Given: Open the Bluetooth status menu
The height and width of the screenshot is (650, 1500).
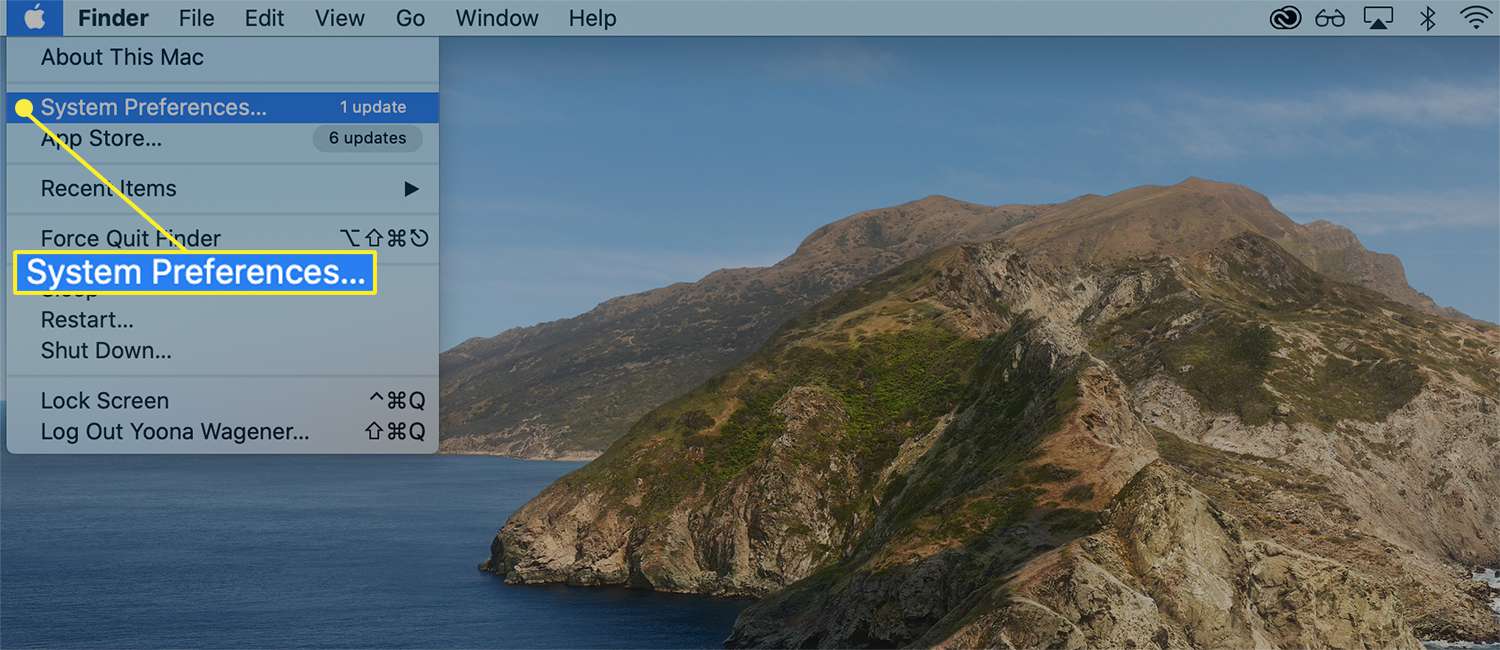Looking at the screenshot, I should [x=1428, y=18].
